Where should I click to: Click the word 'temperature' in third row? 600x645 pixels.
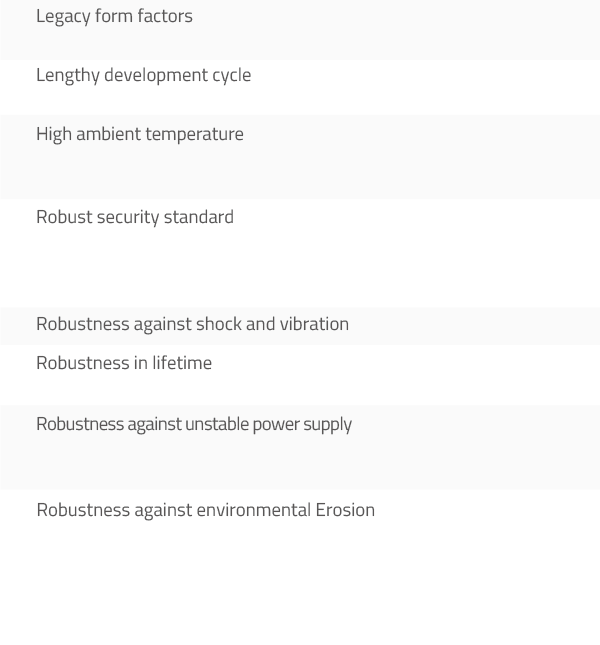coord(195,135)
